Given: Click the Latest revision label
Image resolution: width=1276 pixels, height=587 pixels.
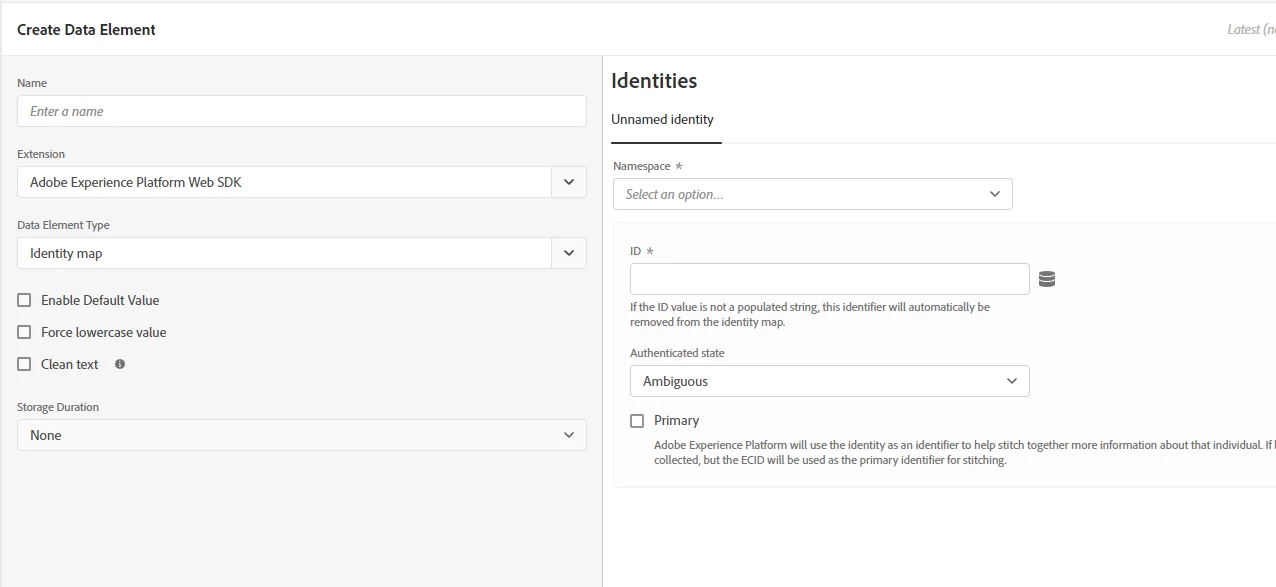Looking at the screenshot, I should [1250, 30].
